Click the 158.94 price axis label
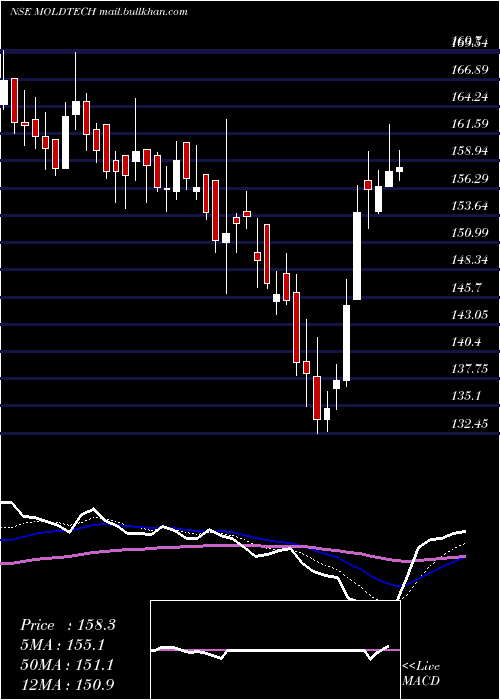 coord(469,151)
